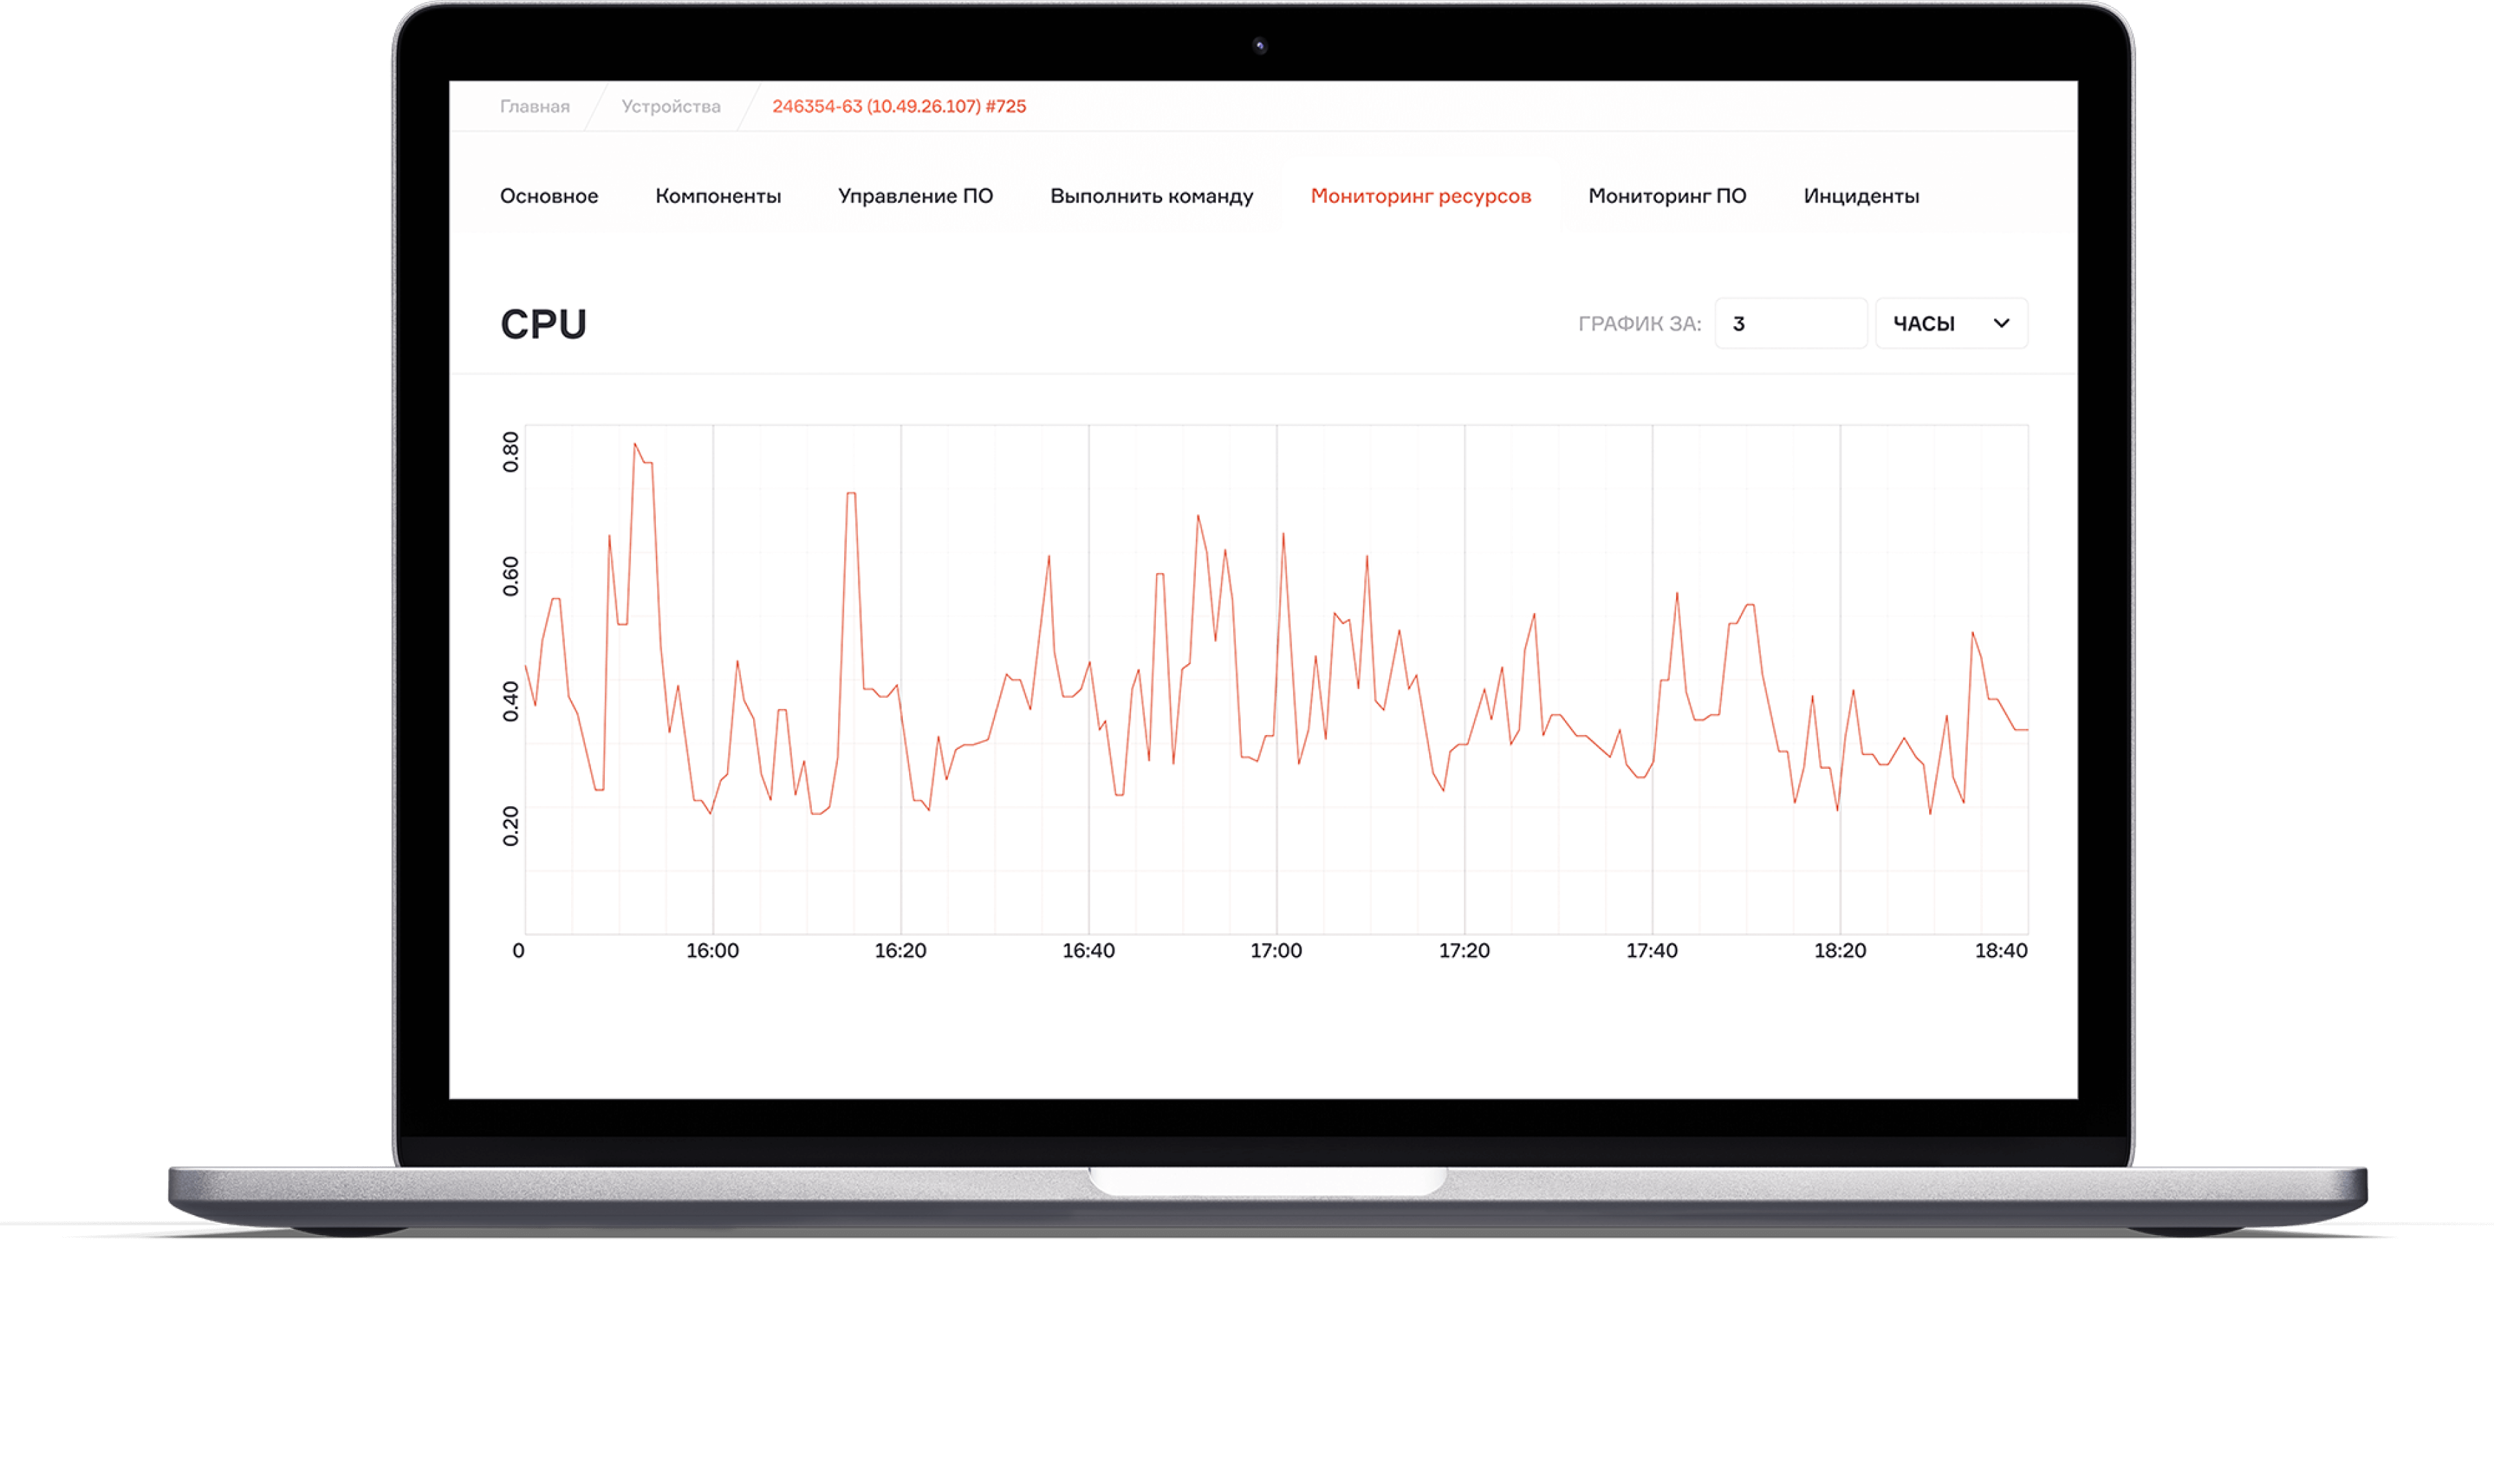Viewport: 2494px width, 1484px height.
Task: Click the 16:40 axis label
Action: tap(1088, 950)
